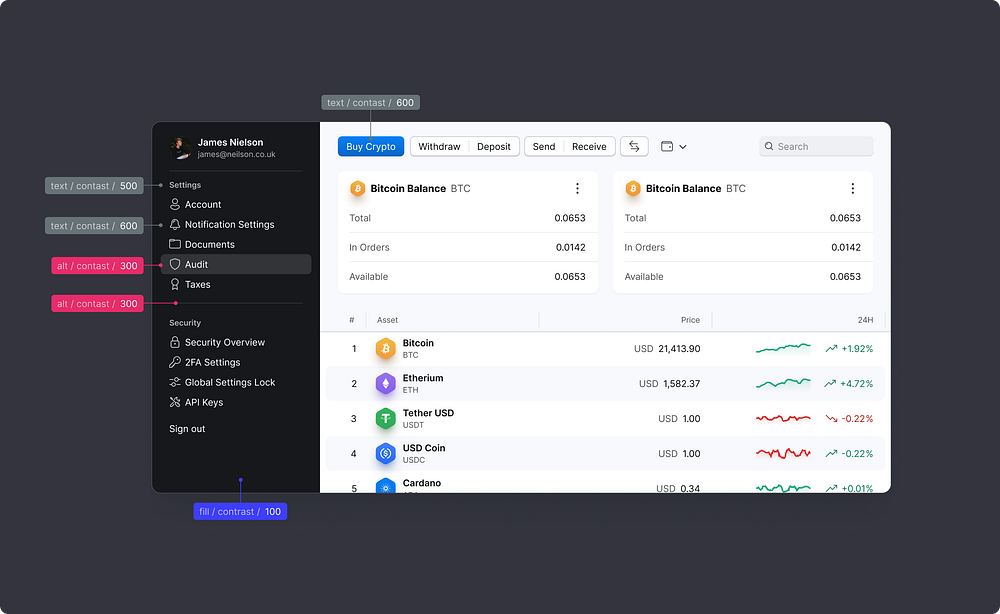The width and height of the screenshot is (1000, 614).
Task: Focus the Search input field
Action: coord(816,146)
